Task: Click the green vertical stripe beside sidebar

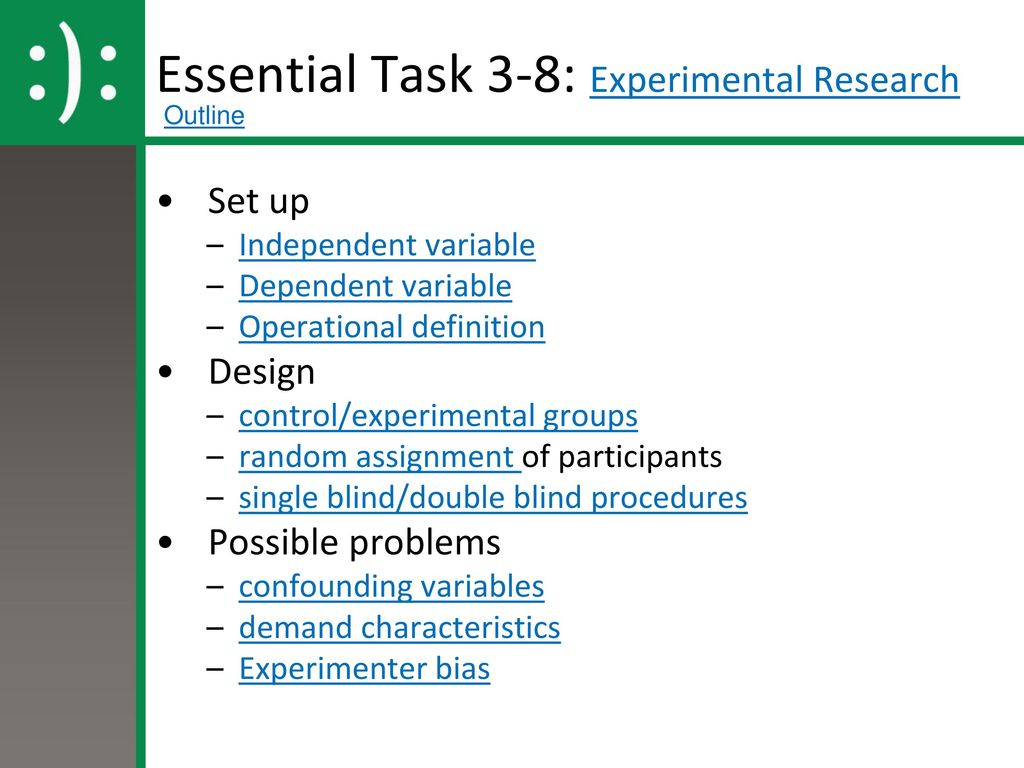Action: tap(140, 456)
